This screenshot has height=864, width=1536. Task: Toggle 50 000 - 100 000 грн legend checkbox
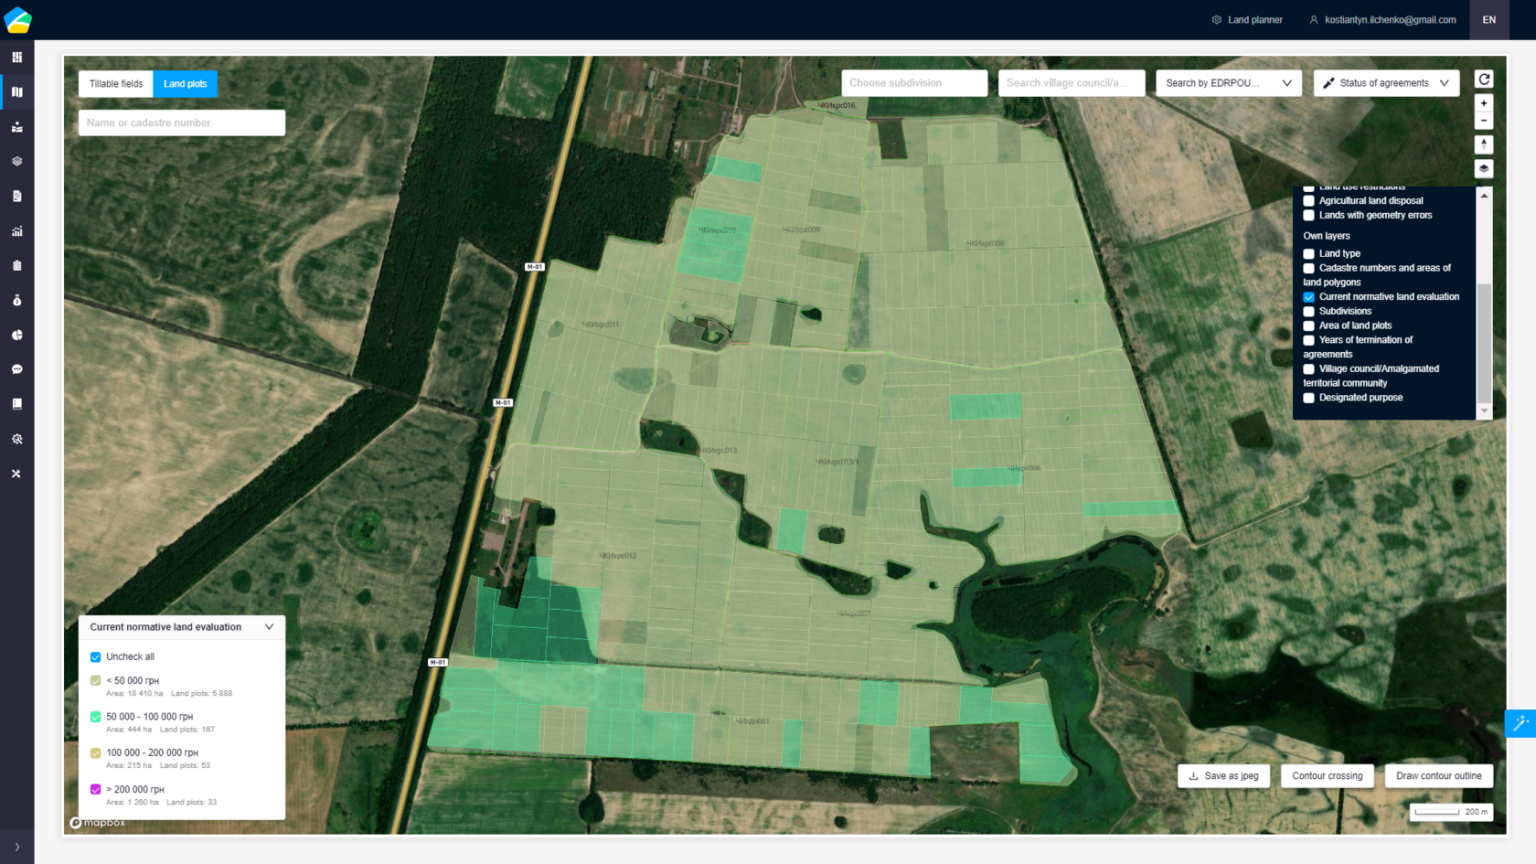click(x=96, y=717)
